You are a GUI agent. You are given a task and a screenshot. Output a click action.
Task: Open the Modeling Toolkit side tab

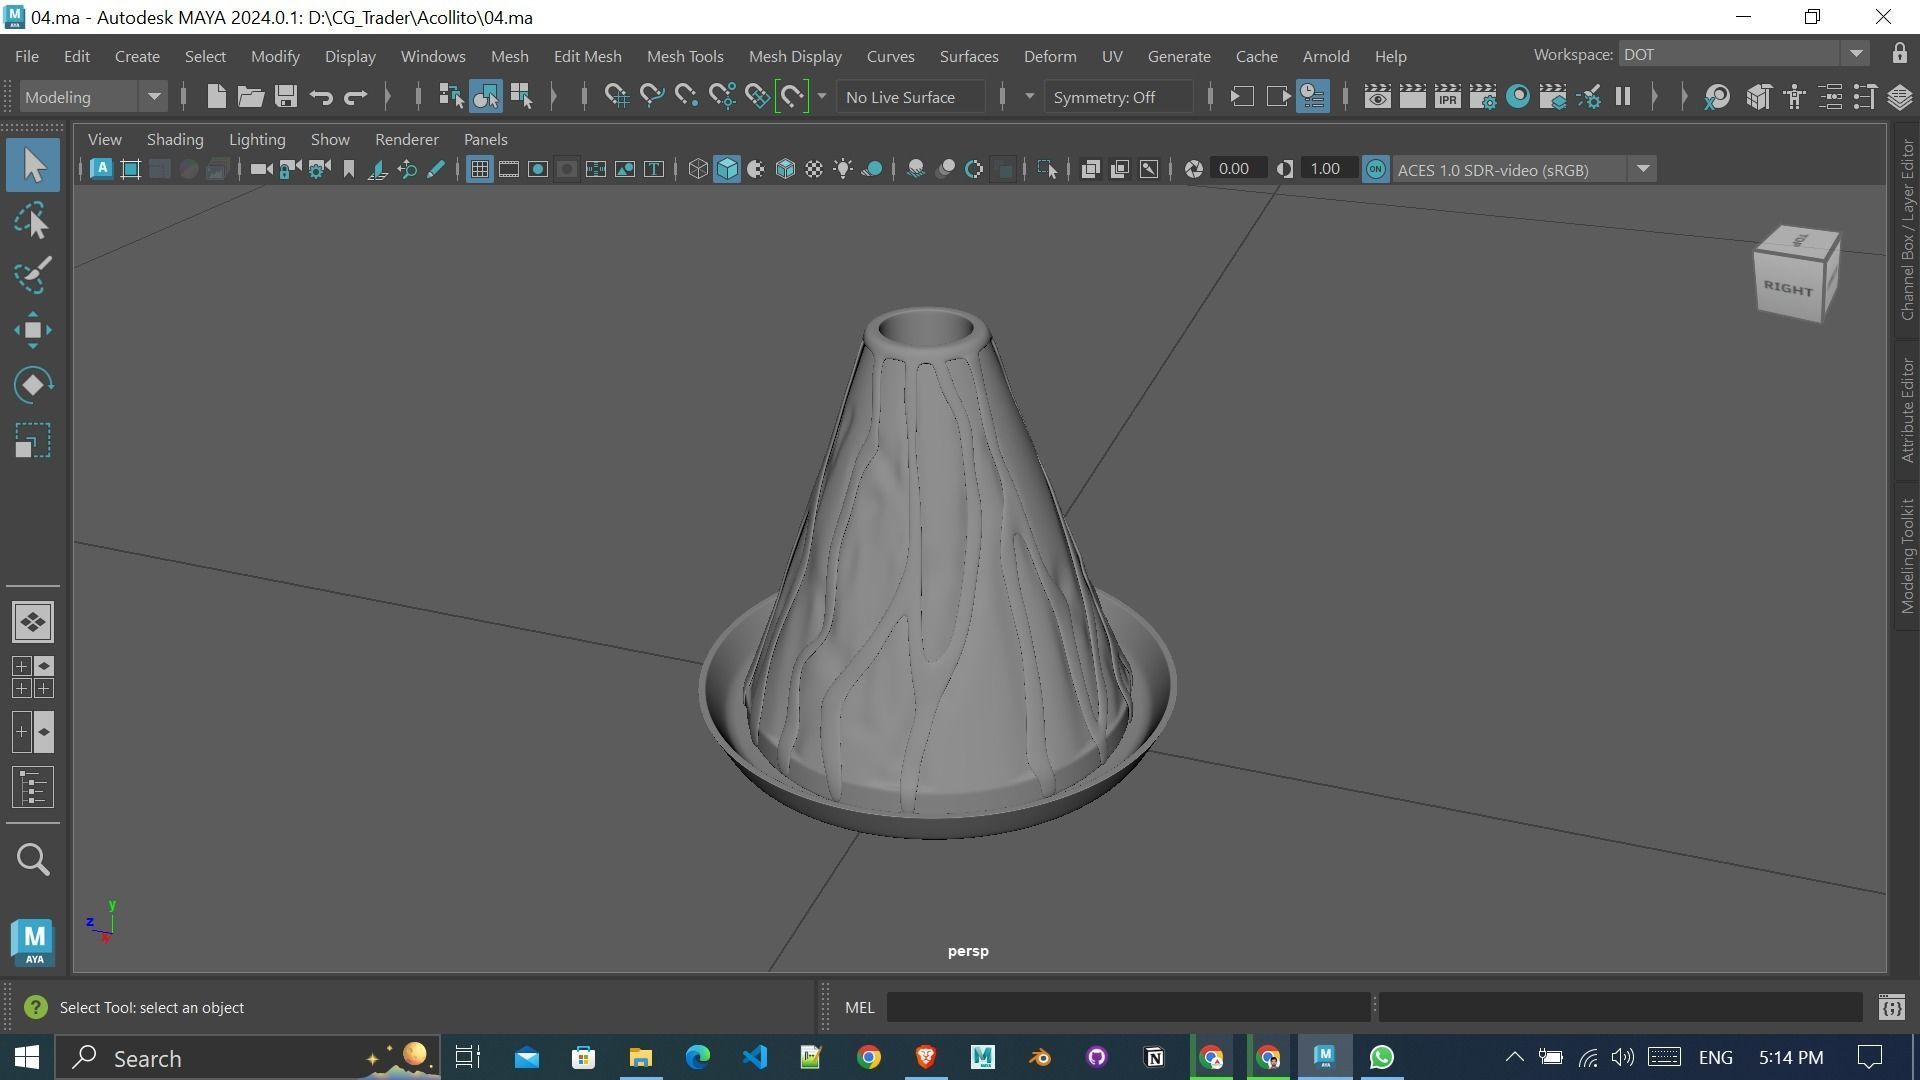(1907, 556)
